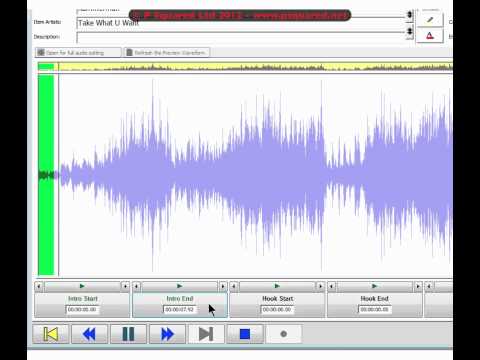Click the red triangle icon button
Screen dimensions: 480x360
430,35
